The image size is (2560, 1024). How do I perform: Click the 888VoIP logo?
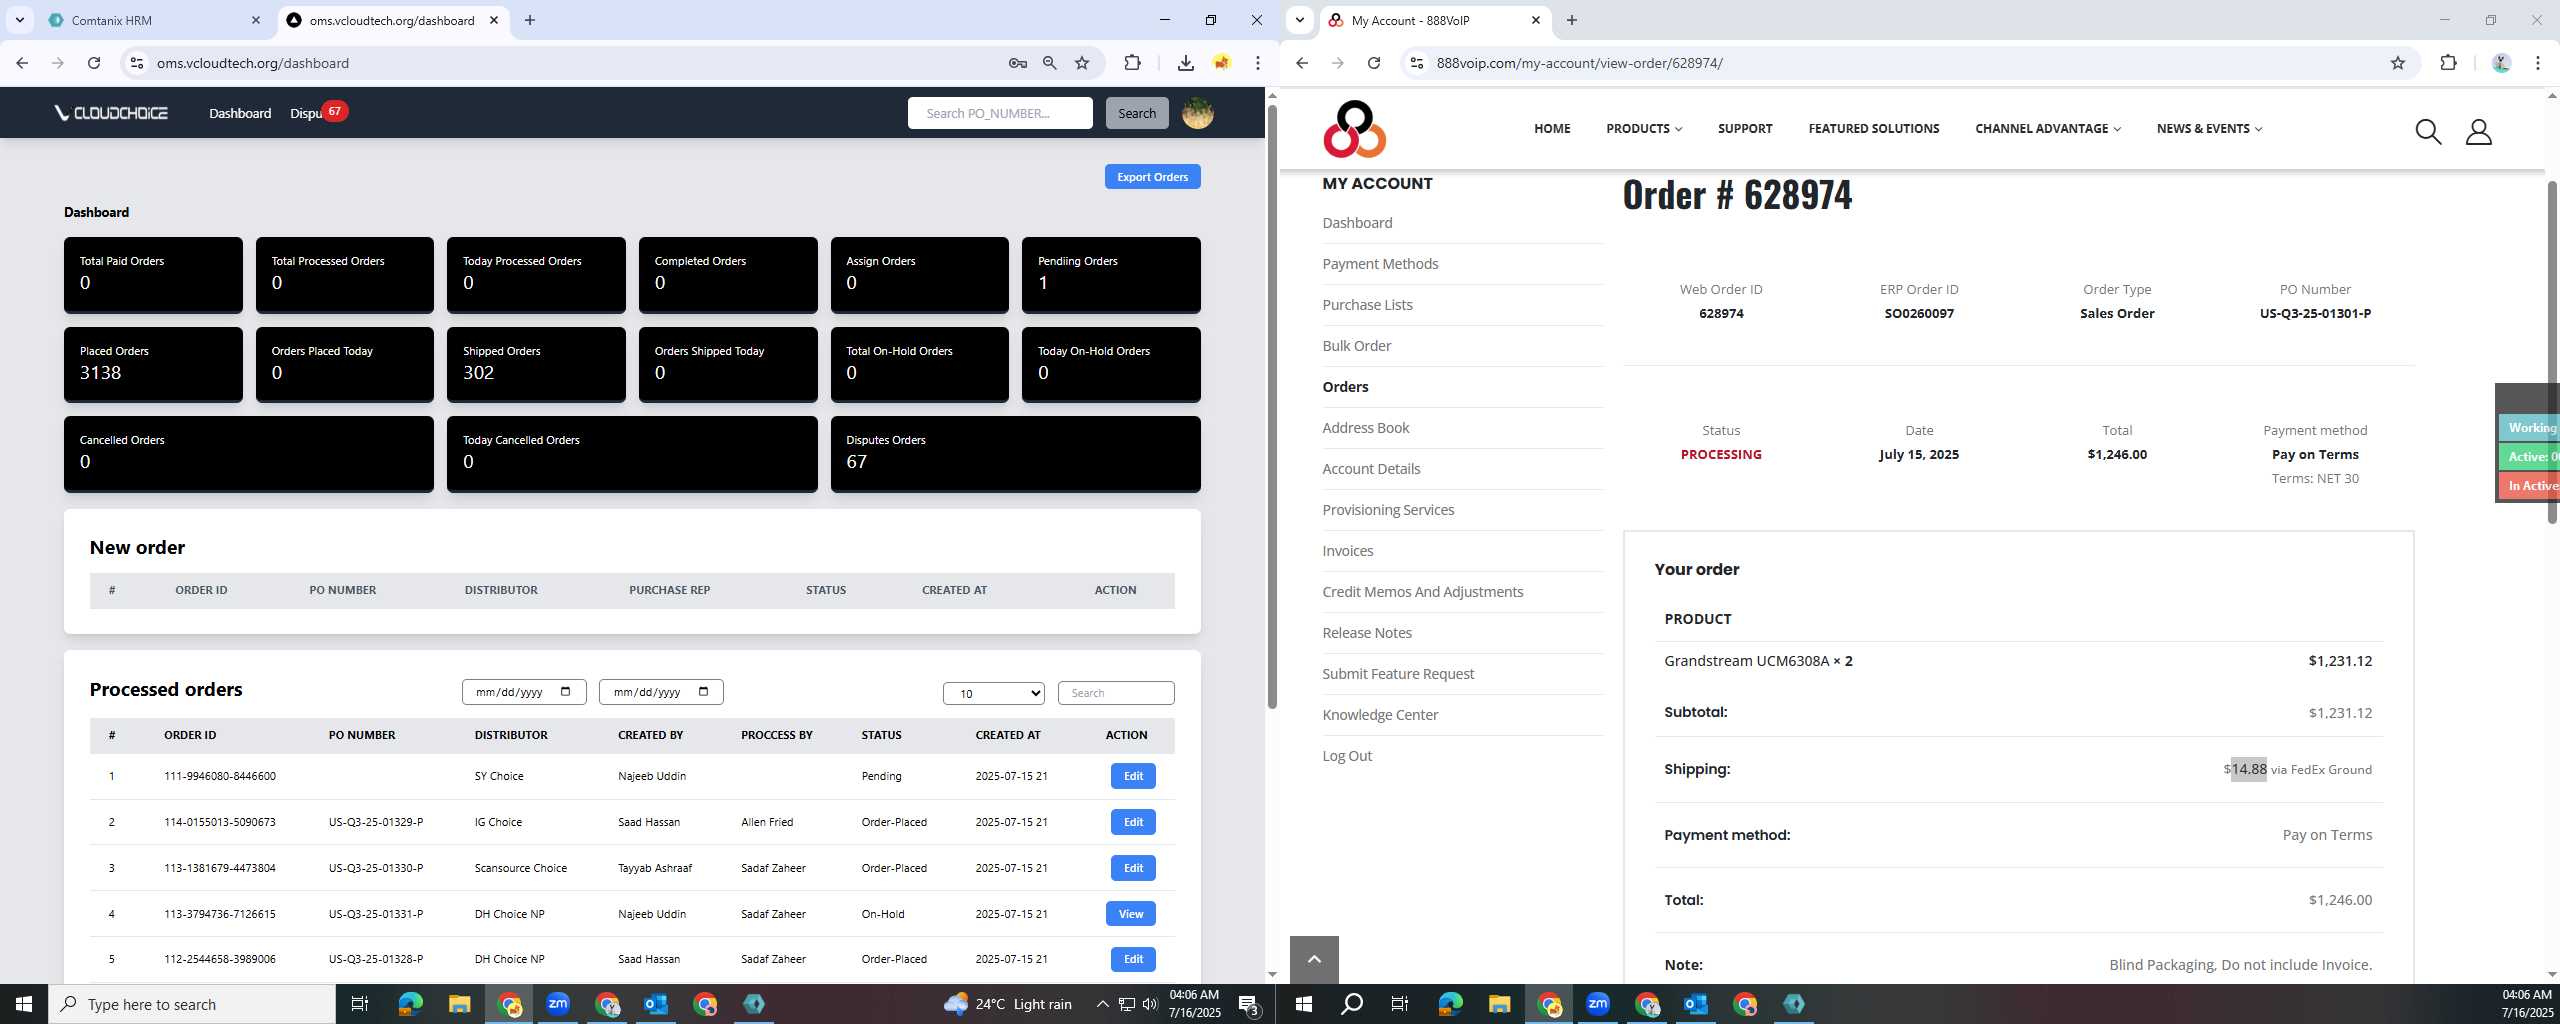[1354, 129]
